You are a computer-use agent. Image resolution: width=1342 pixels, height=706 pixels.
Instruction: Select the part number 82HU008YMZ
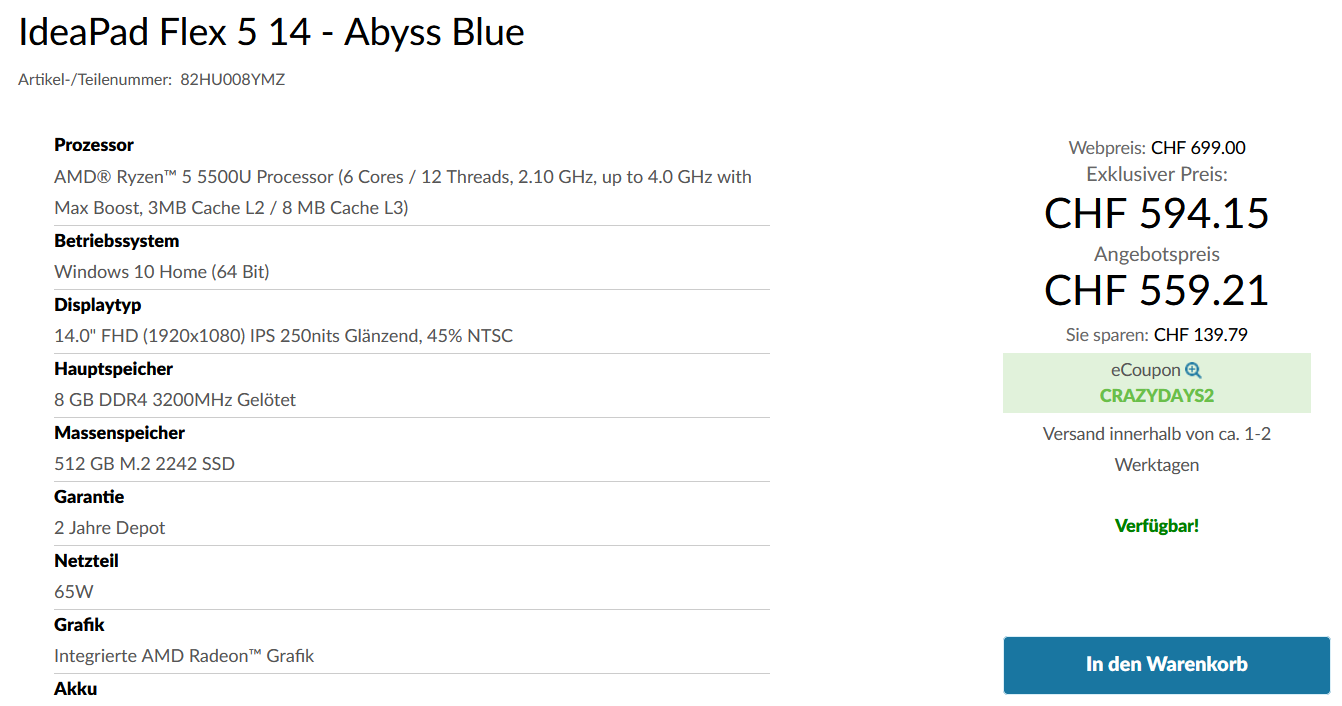[x=232, y=80]
